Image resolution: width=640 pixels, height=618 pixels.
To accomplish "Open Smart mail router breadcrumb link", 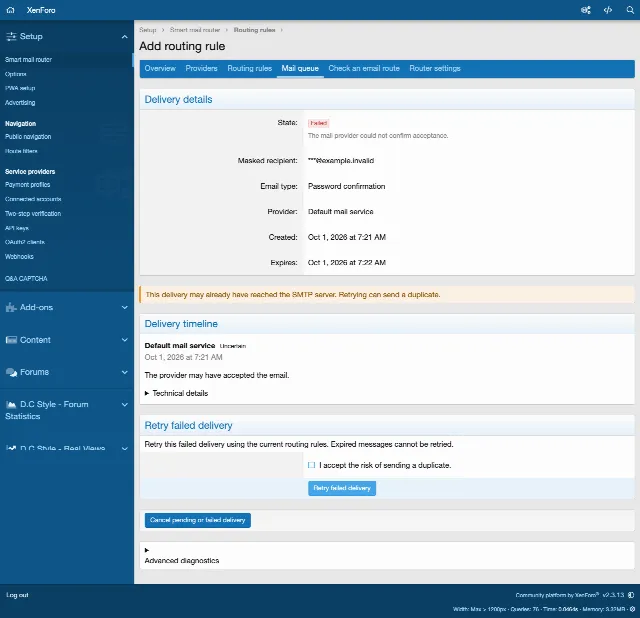I will [x=195, y=30].
